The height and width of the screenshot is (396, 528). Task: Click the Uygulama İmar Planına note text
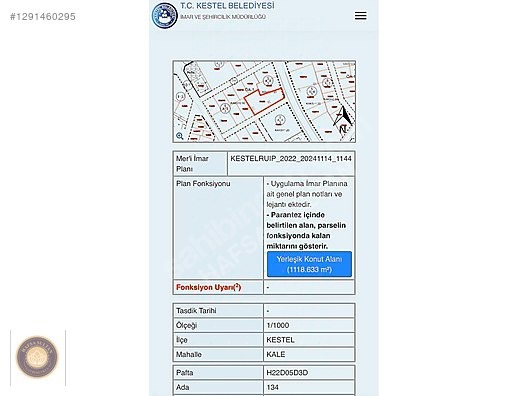(307, 194)
